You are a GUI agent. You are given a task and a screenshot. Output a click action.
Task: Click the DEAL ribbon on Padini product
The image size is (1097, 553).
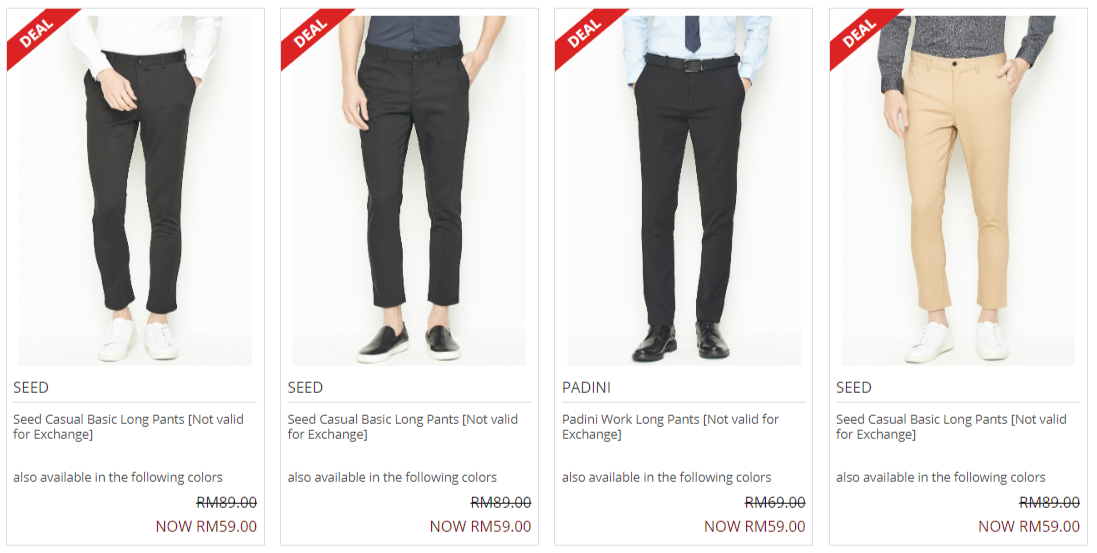[583, 32]
